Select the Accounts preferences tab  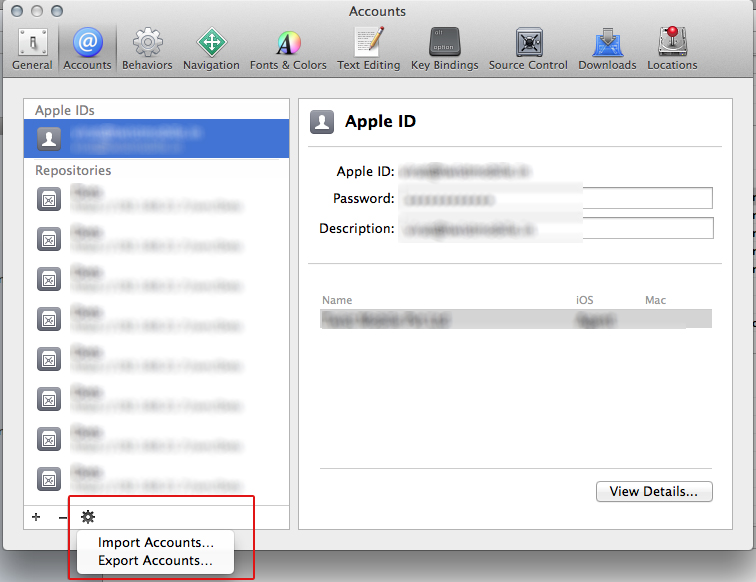(x=87, y=49)
